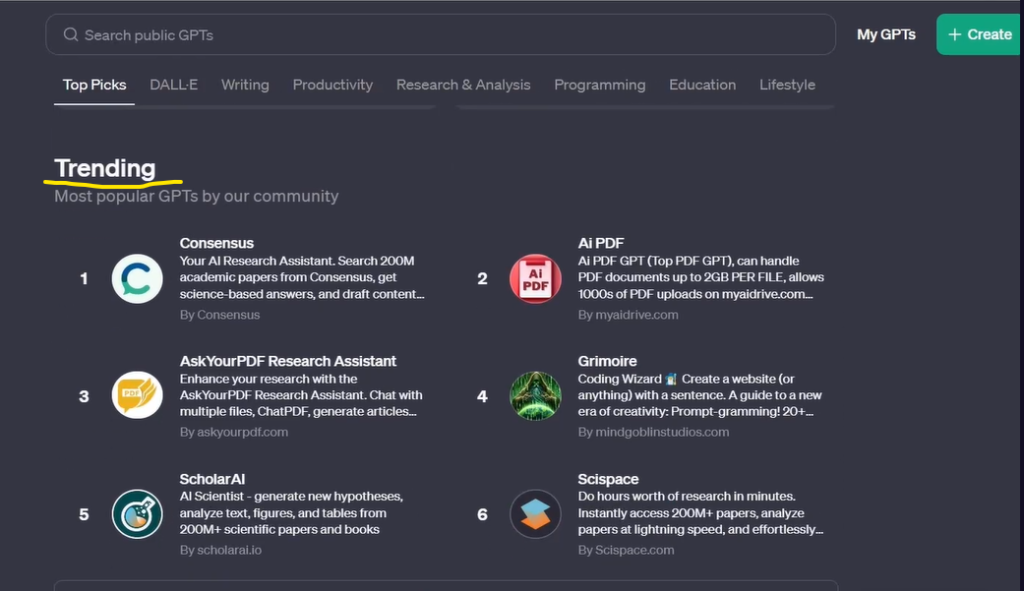Open AskYourPDF Research Assistant title
Viewport: 1024px width, 591px height.
click(288, 361)
